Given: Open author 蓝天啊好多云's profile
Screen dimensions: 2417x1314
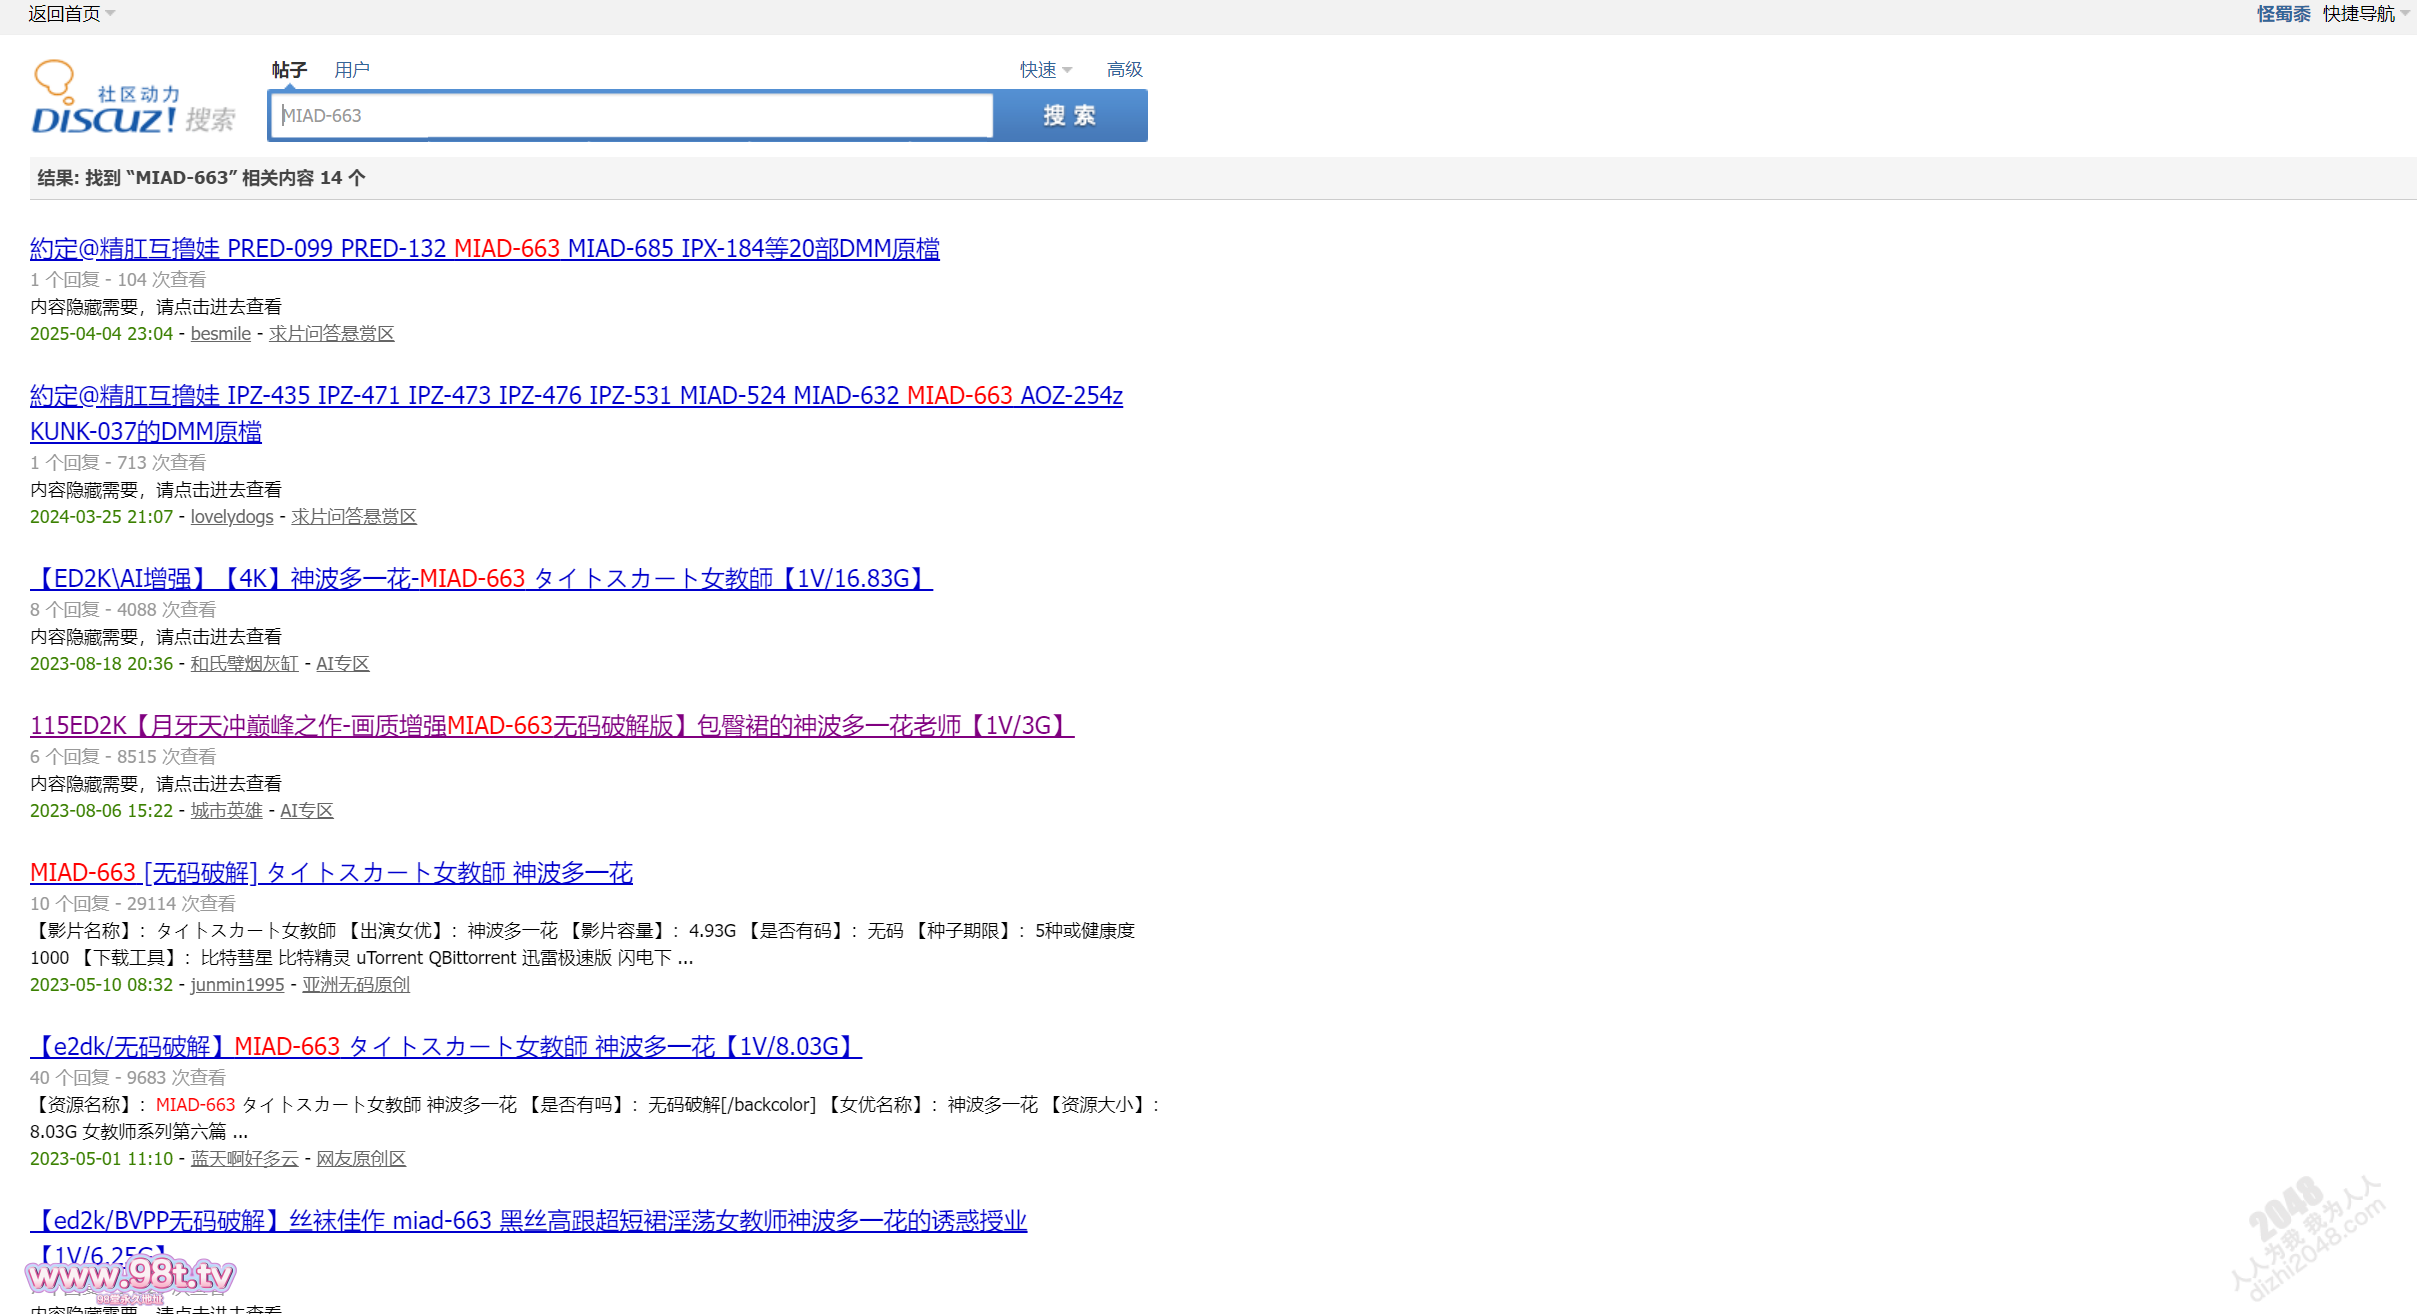Looking at the screenshot, I should click(244, 1158).
